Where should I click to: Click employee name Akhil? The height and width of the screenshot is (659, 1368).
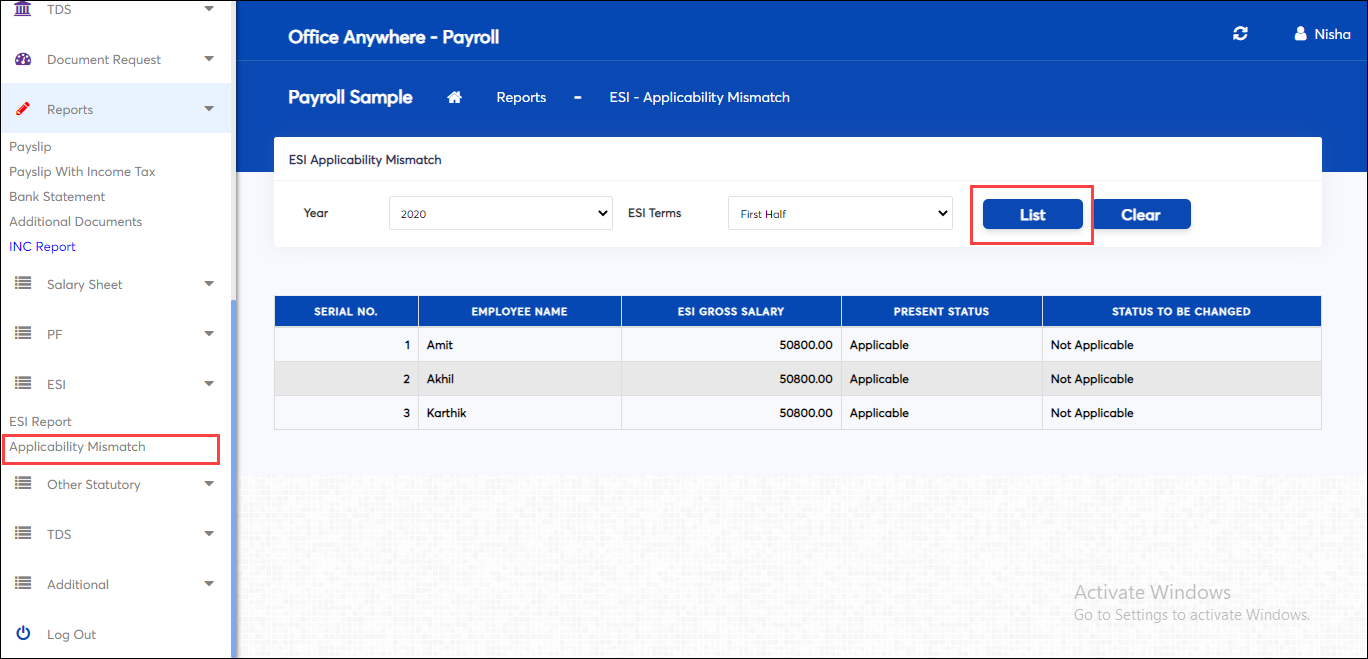(440, 379)
